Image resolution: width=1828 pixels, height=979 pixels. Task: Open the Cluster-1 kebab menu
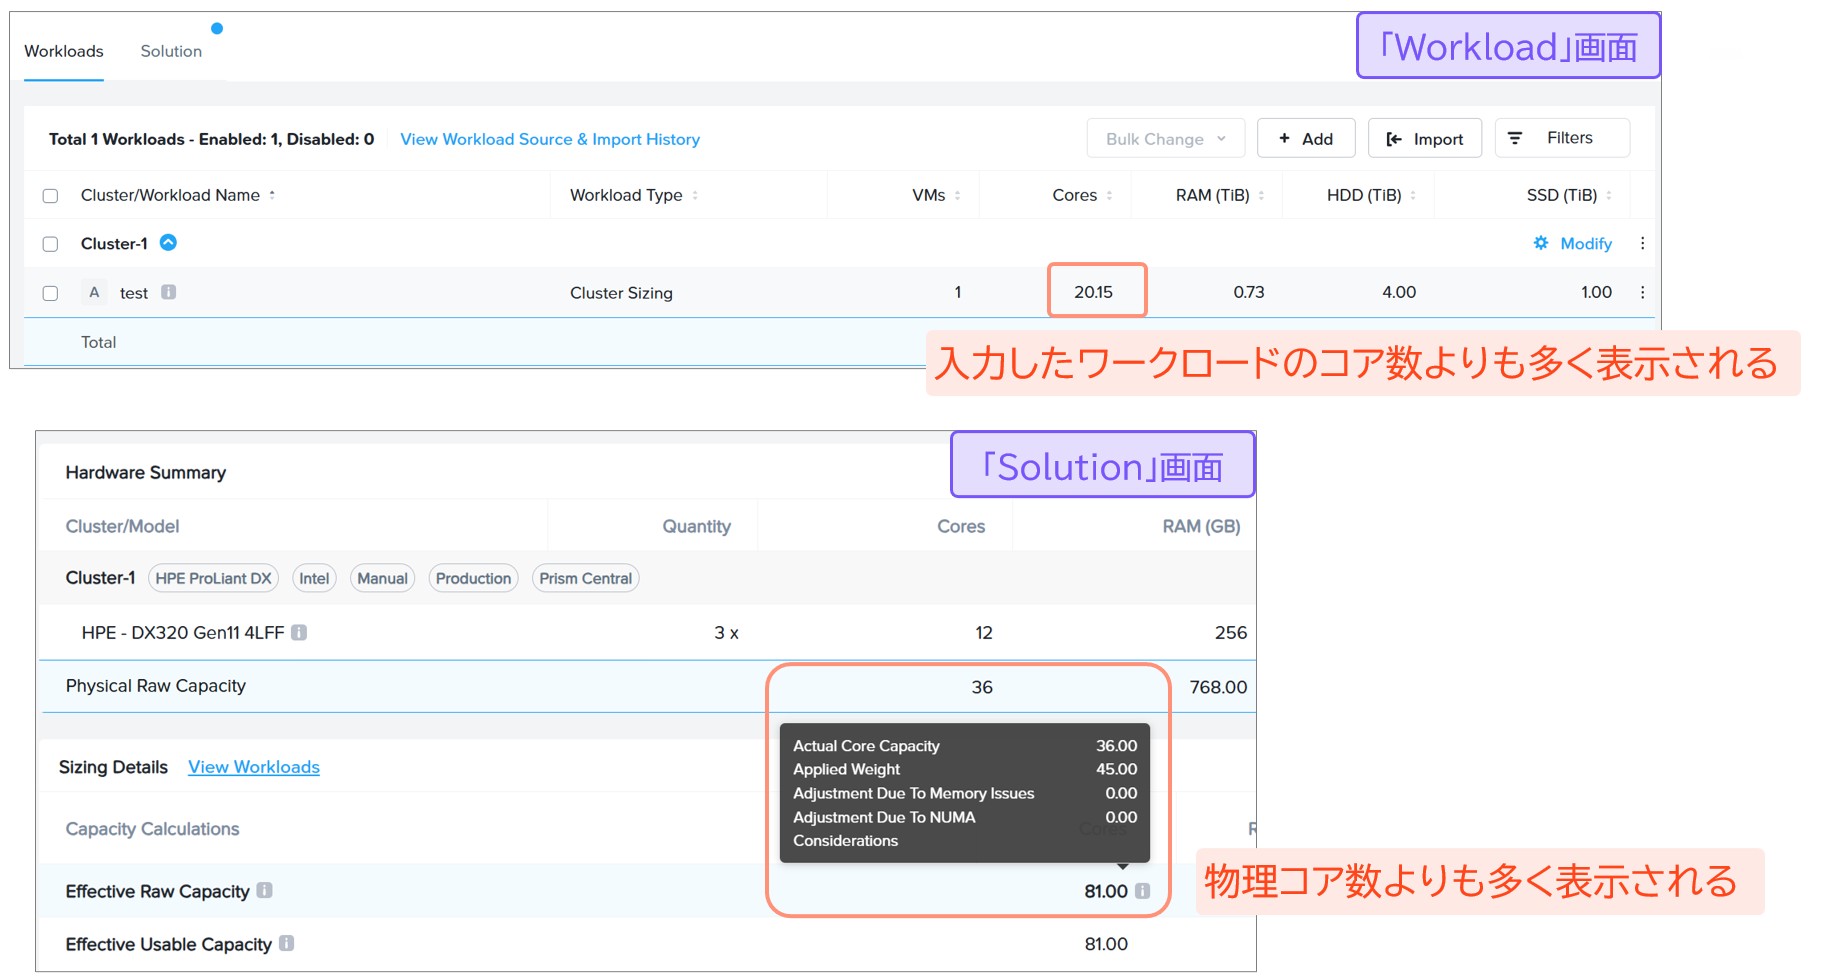point(1642,243)
